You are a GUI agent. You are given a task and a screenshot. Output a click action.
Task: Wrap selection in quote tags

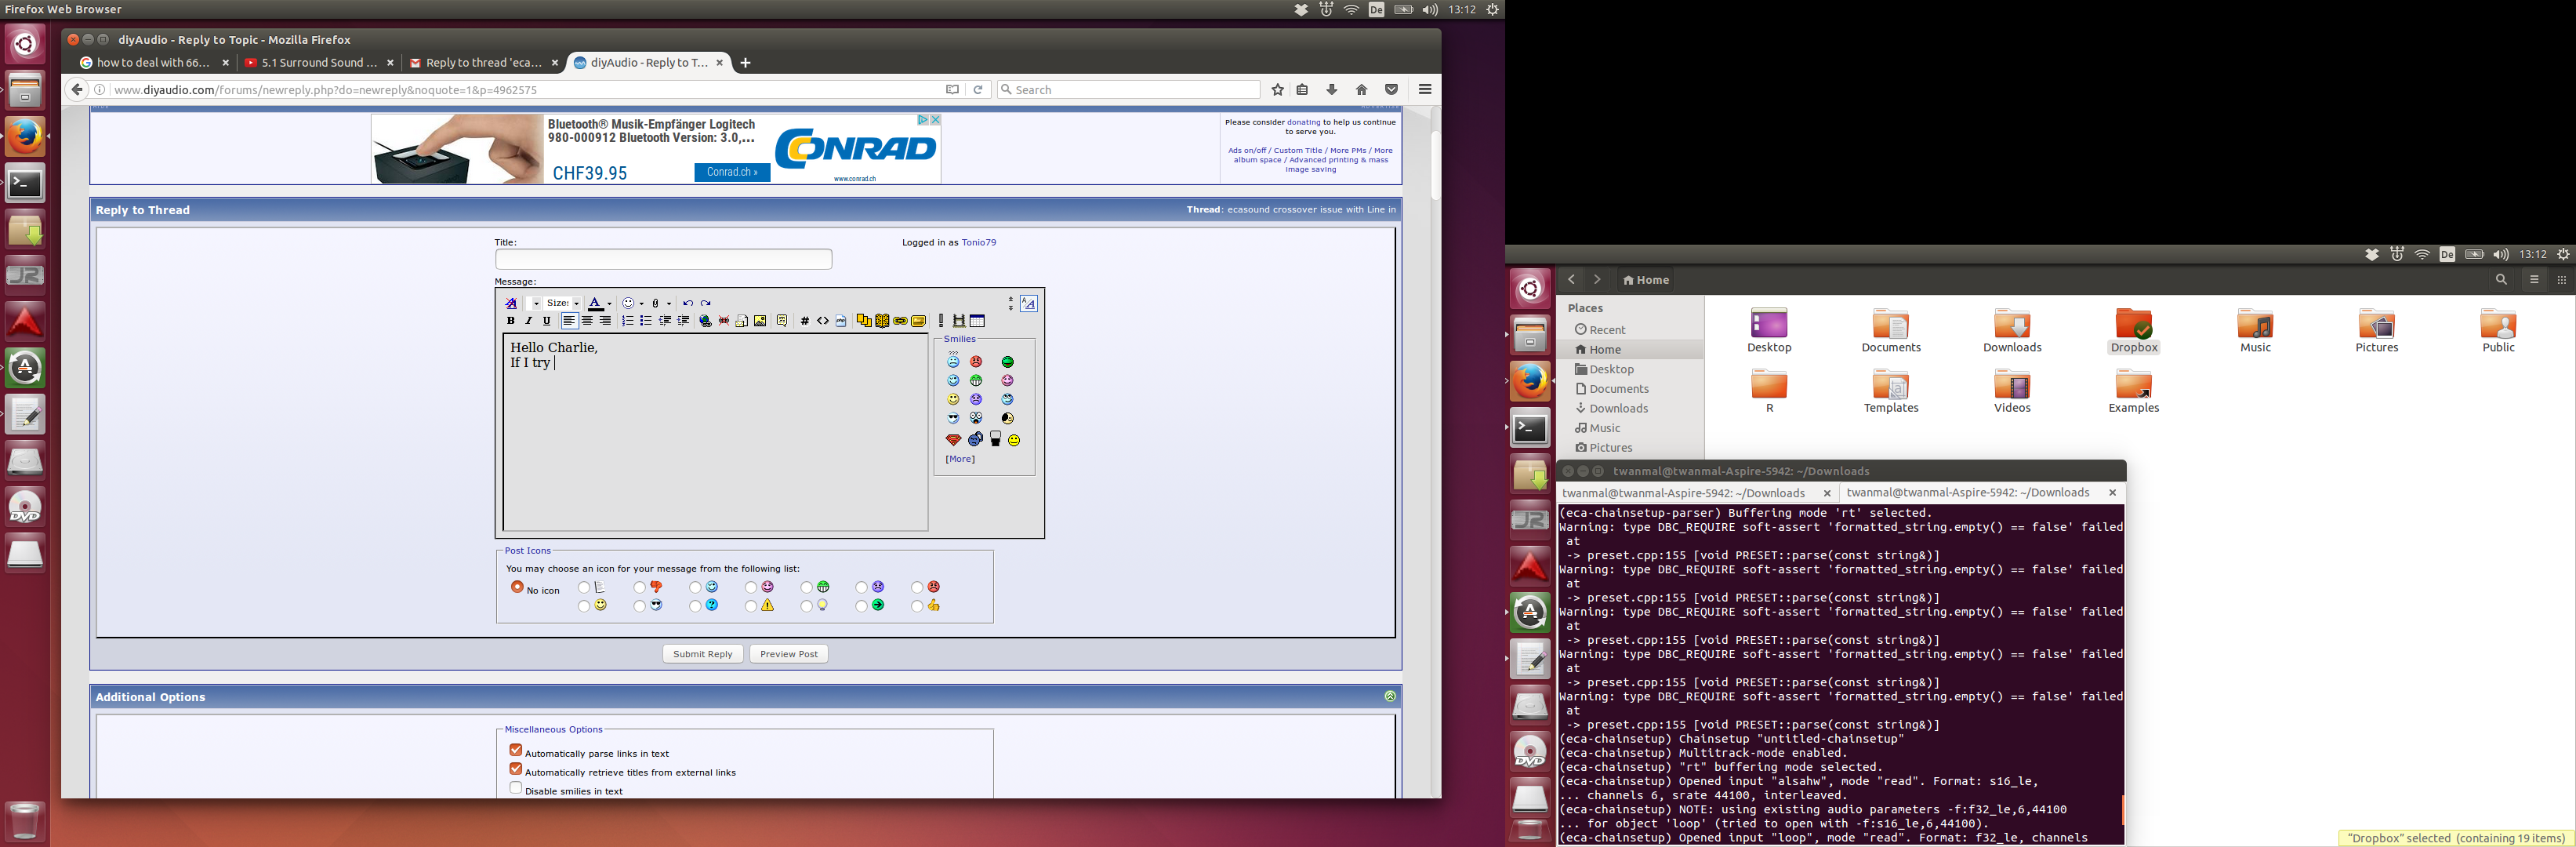click(x=782, y=321)
